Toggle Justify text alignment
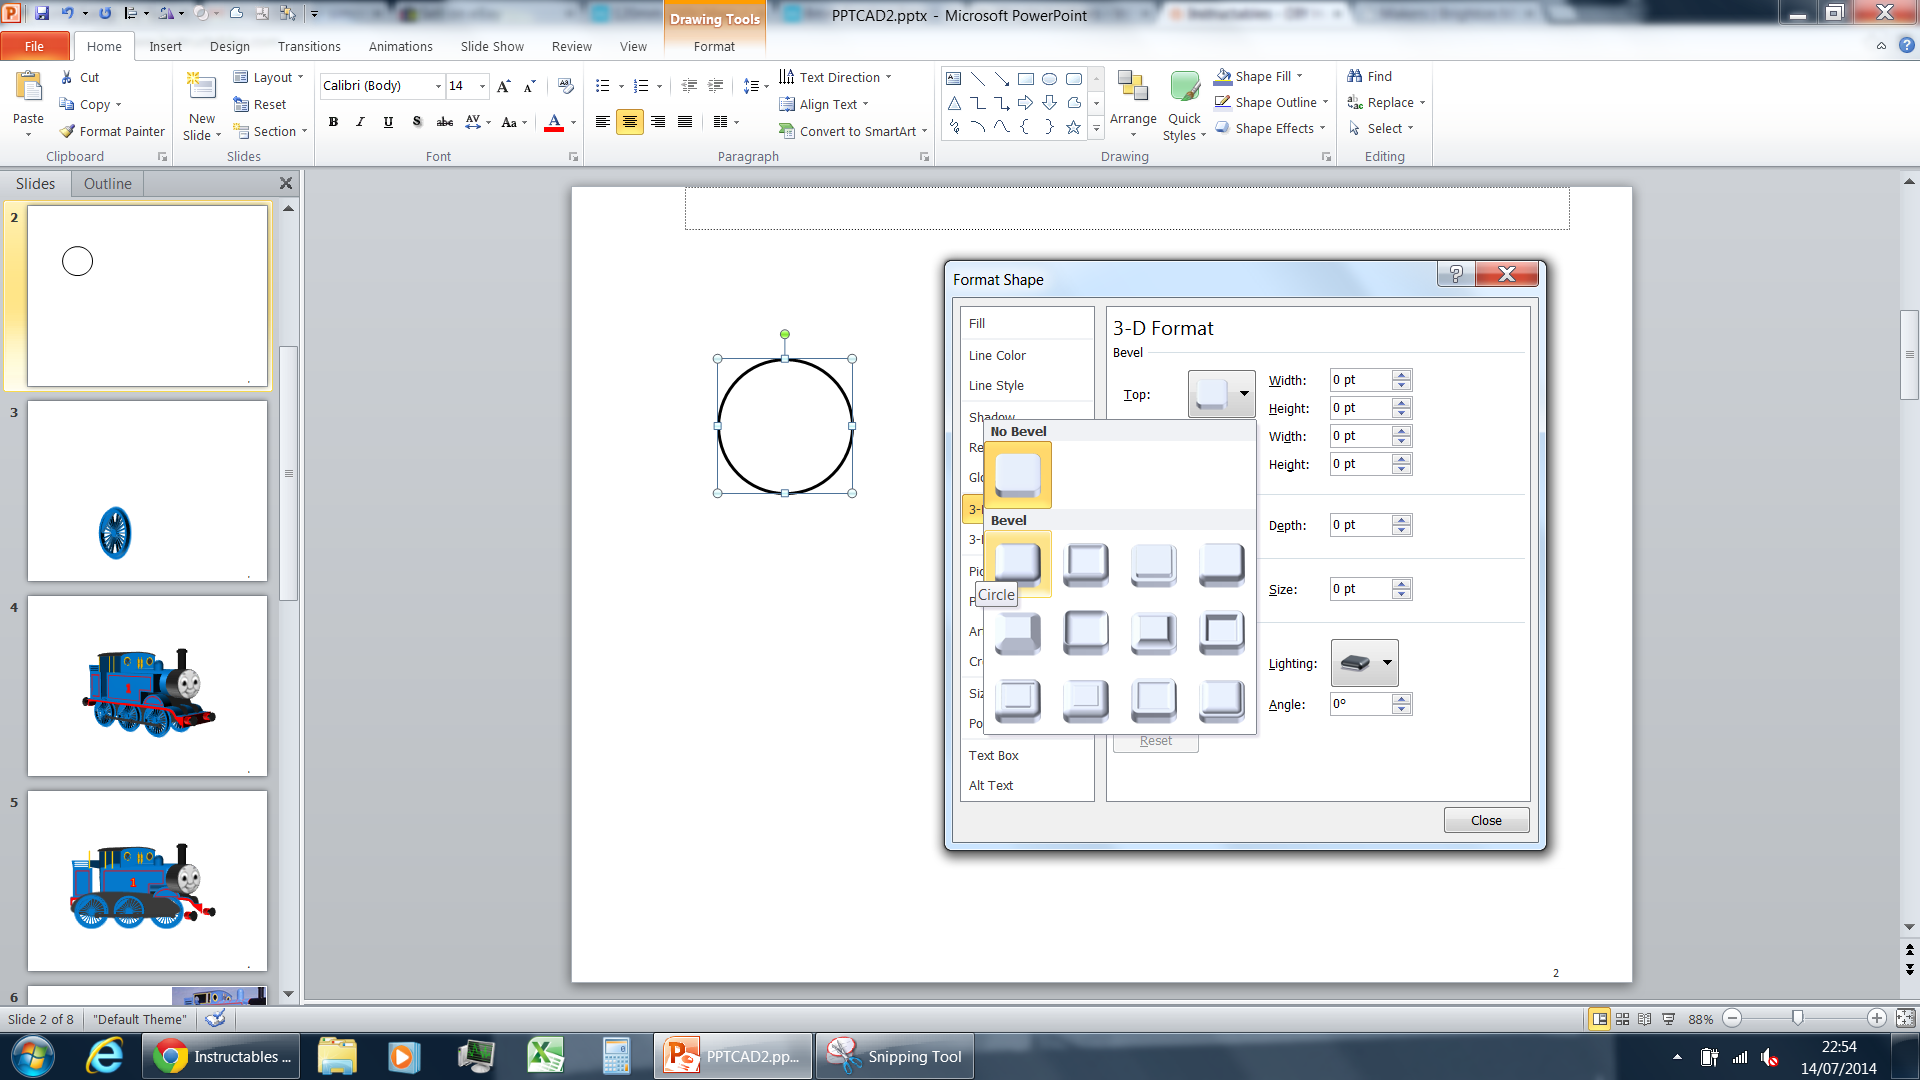Image resolution: width=1920 pixels, height=1080 pixels. click(685, 122)
